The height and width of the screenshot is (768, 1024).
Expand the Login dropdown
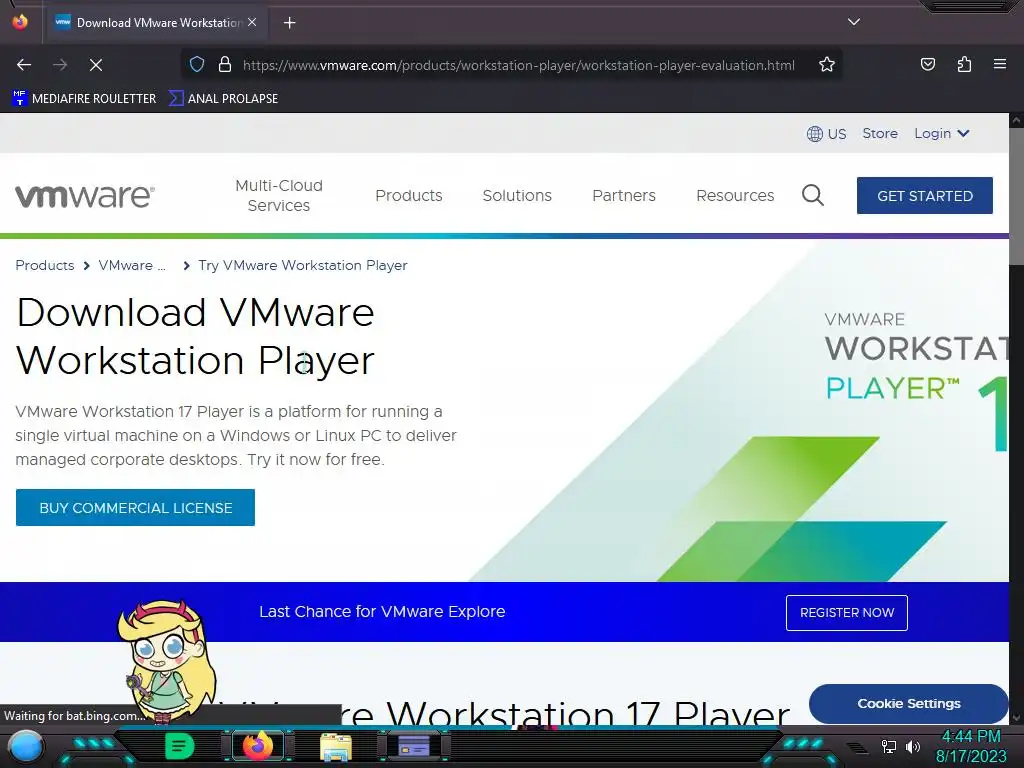point(941,133)
